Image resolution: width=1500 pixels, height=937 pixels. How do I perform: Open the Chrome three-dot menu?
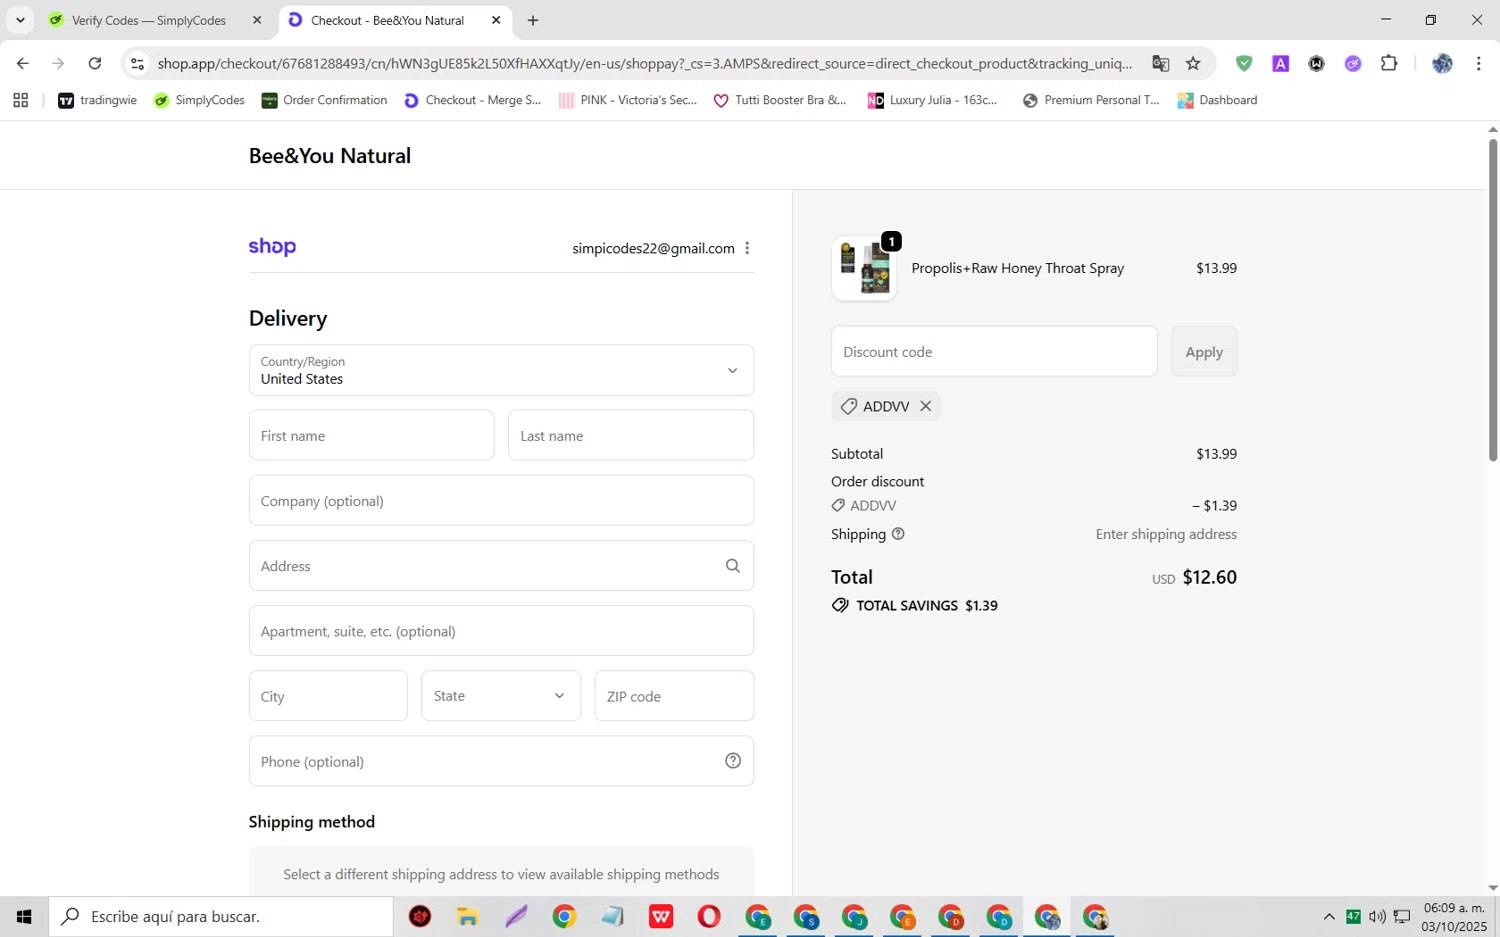(1478, 63)
